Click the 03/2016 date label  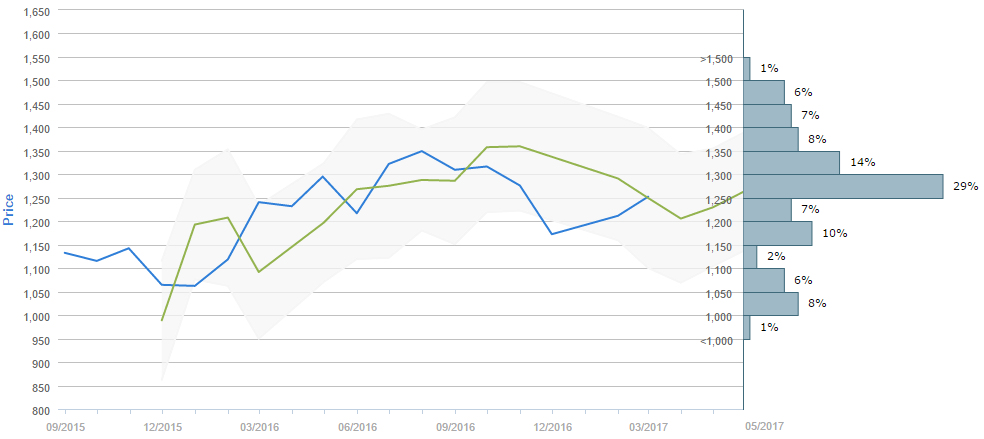[x=259, y=425]
